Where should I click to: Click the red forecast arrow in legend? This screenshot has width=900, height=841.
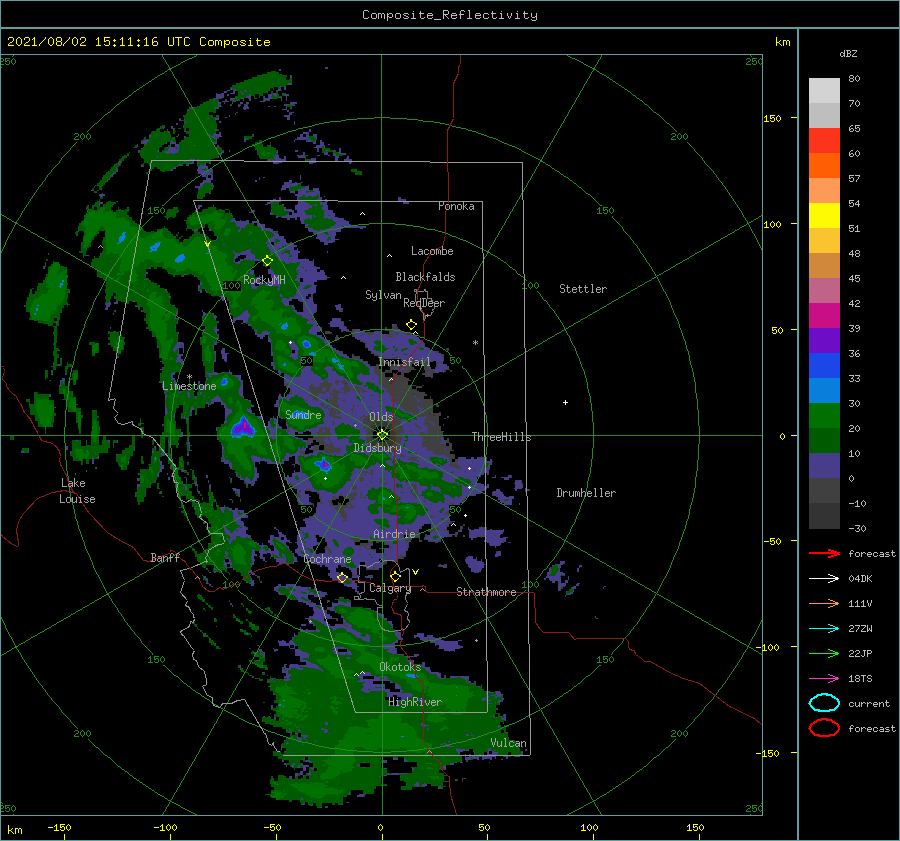tap(824, 553)
